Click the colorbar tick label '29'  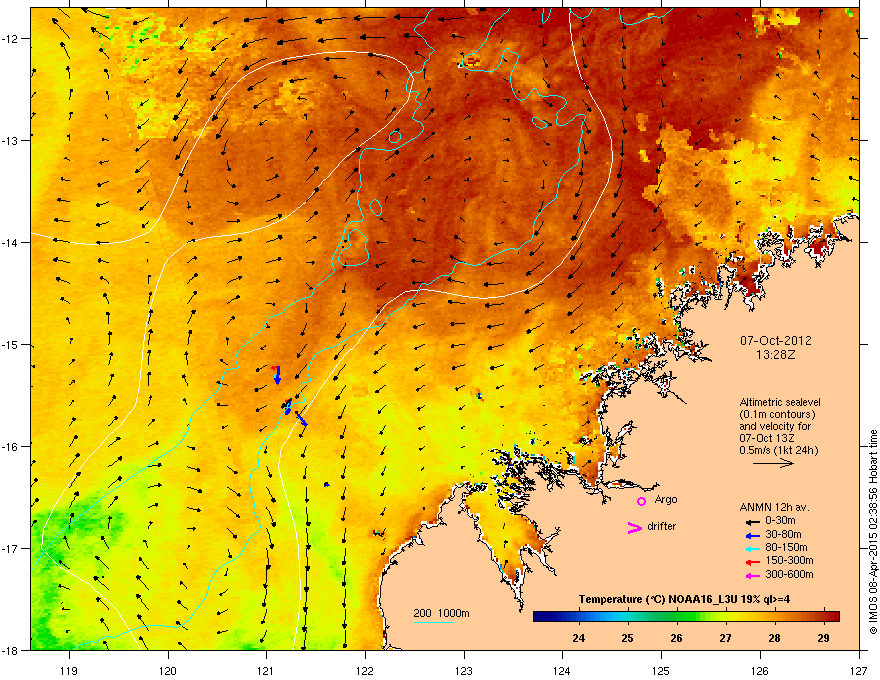(823, 638)
